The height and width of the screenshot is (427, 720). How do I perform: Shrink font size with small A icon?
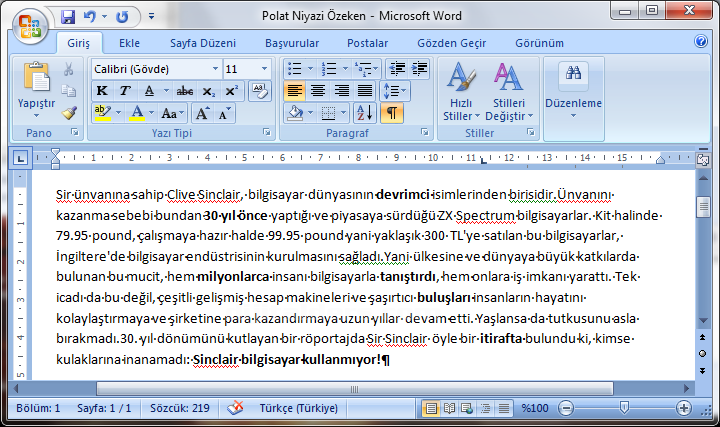[x=224, y=113]
